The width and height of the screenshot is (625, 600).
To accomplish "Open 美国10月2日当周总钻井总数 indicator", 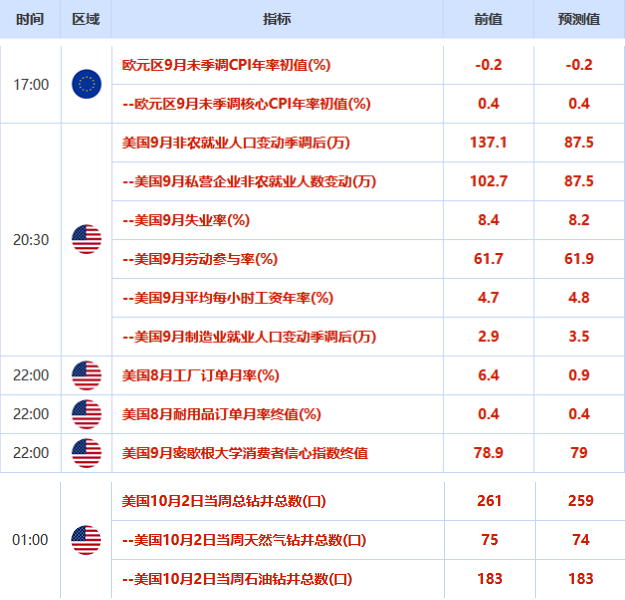I will (224, 501).
